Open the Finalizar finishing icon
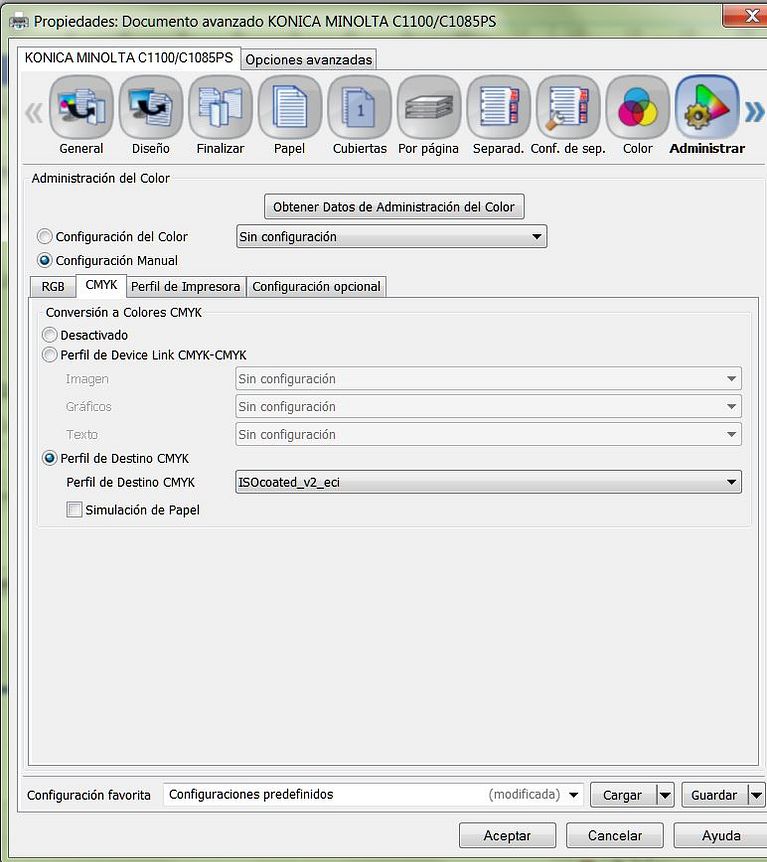Viewport: 767px width, 862px height. click(x=220, y=107)
